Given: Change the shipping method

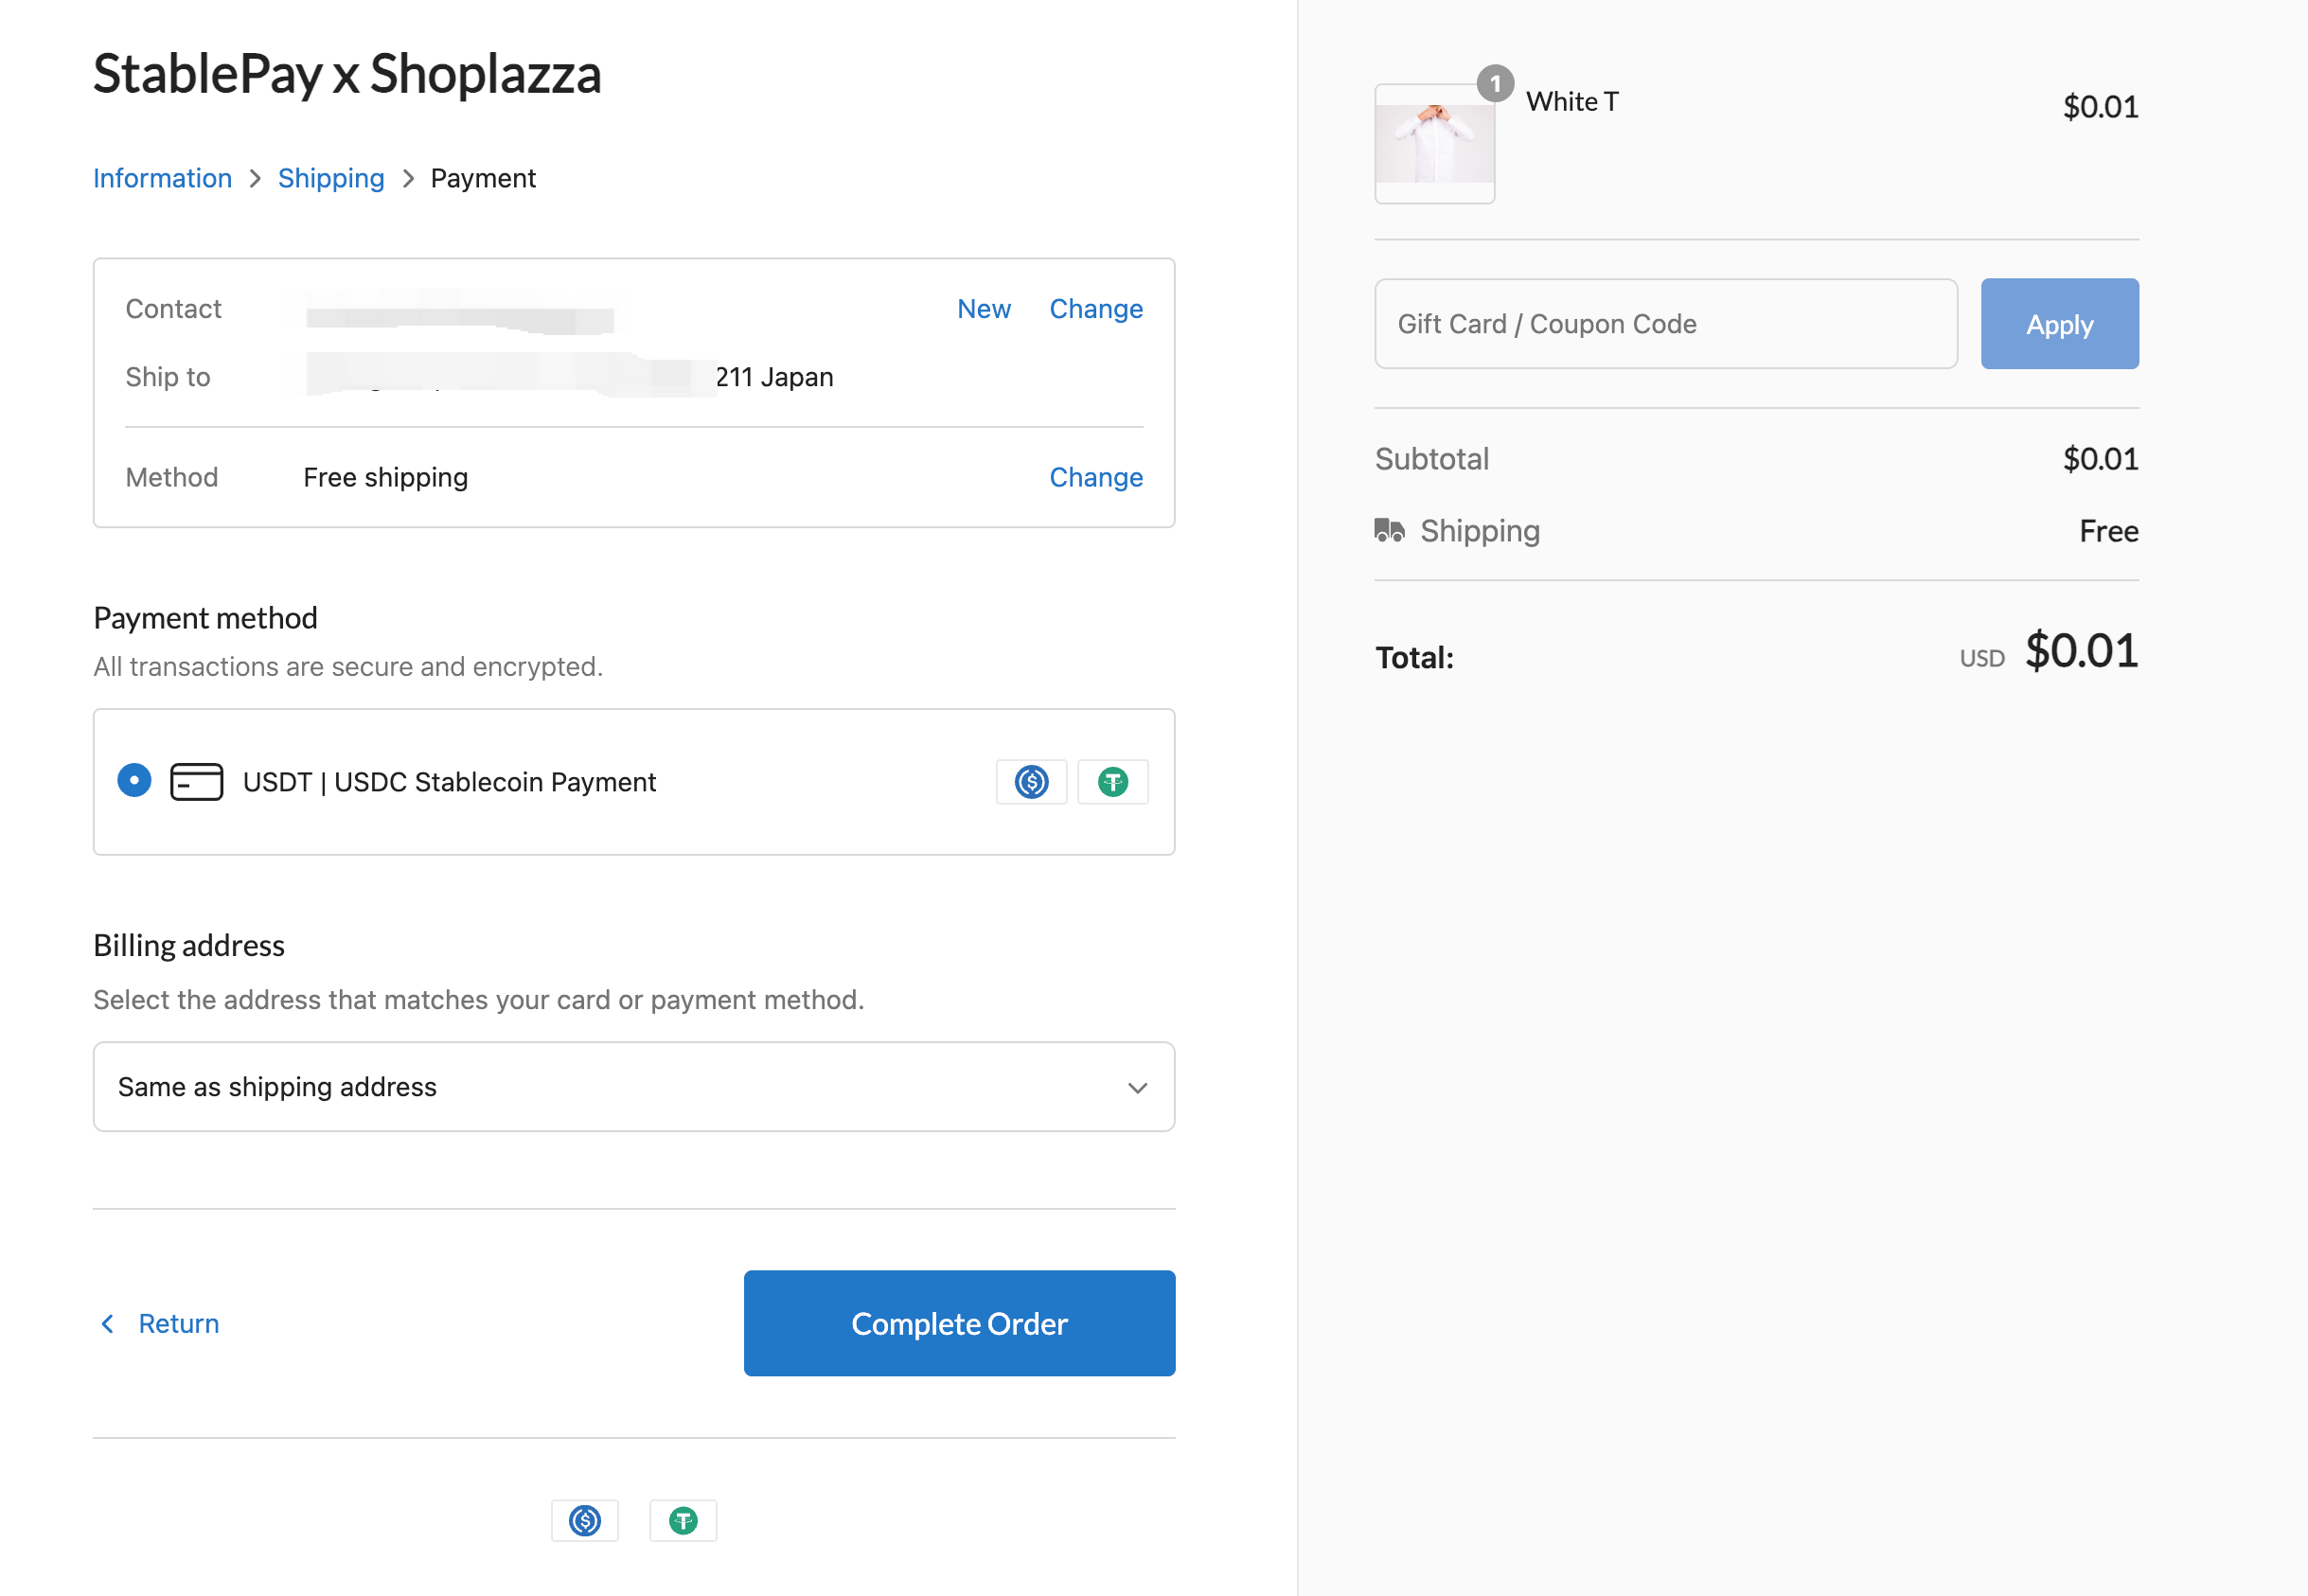Looking at the screenshot, I should pyautogui.click(x=1095, y=477).
